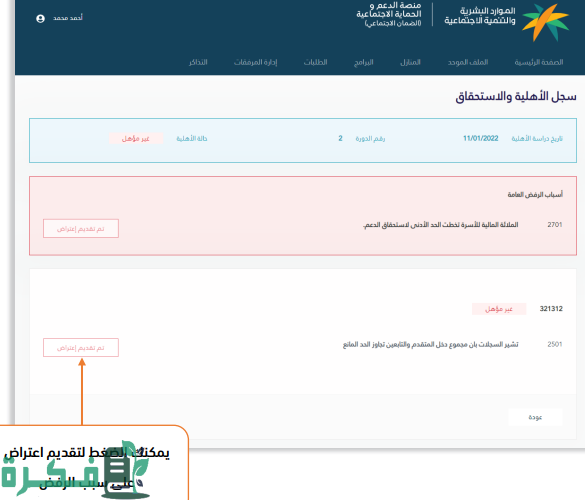Select الطلبات in the top navigation
The height and width of the screenshot is (500, 585).
tap(315, 62)
